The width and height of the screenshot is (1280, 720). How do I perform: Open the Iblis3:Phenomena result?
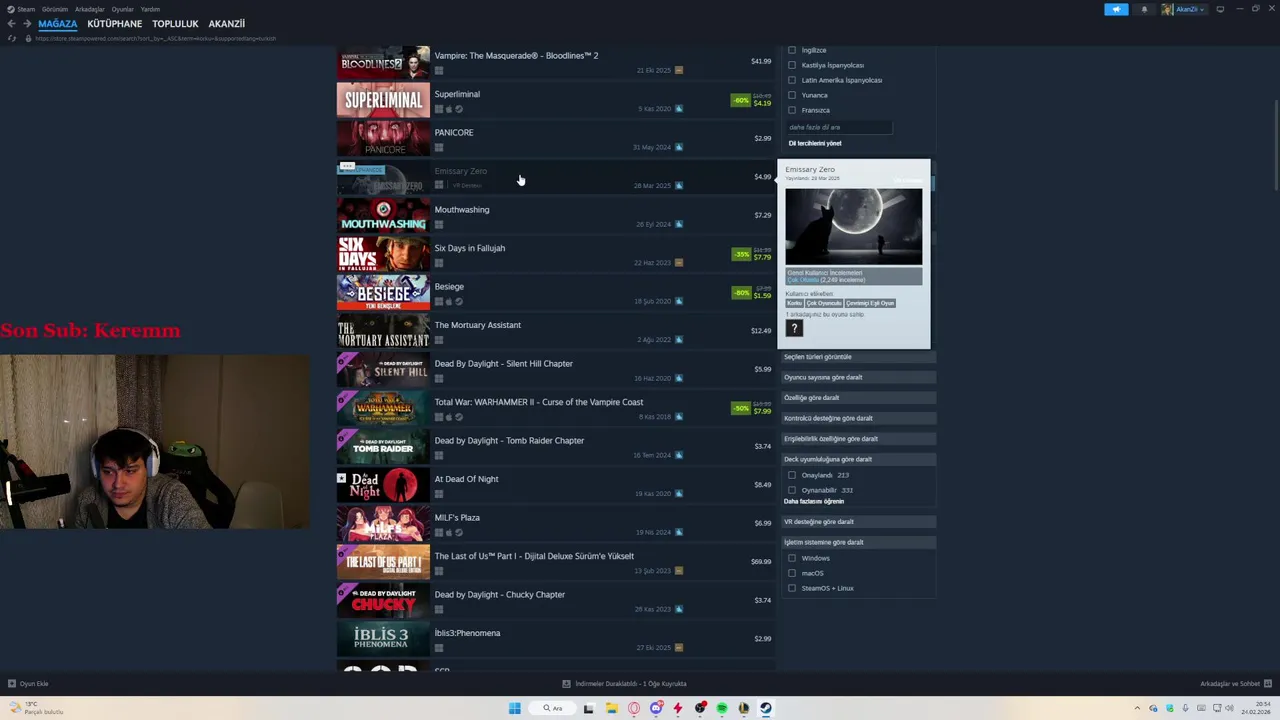pyautogui.click(x=555, y=640)
